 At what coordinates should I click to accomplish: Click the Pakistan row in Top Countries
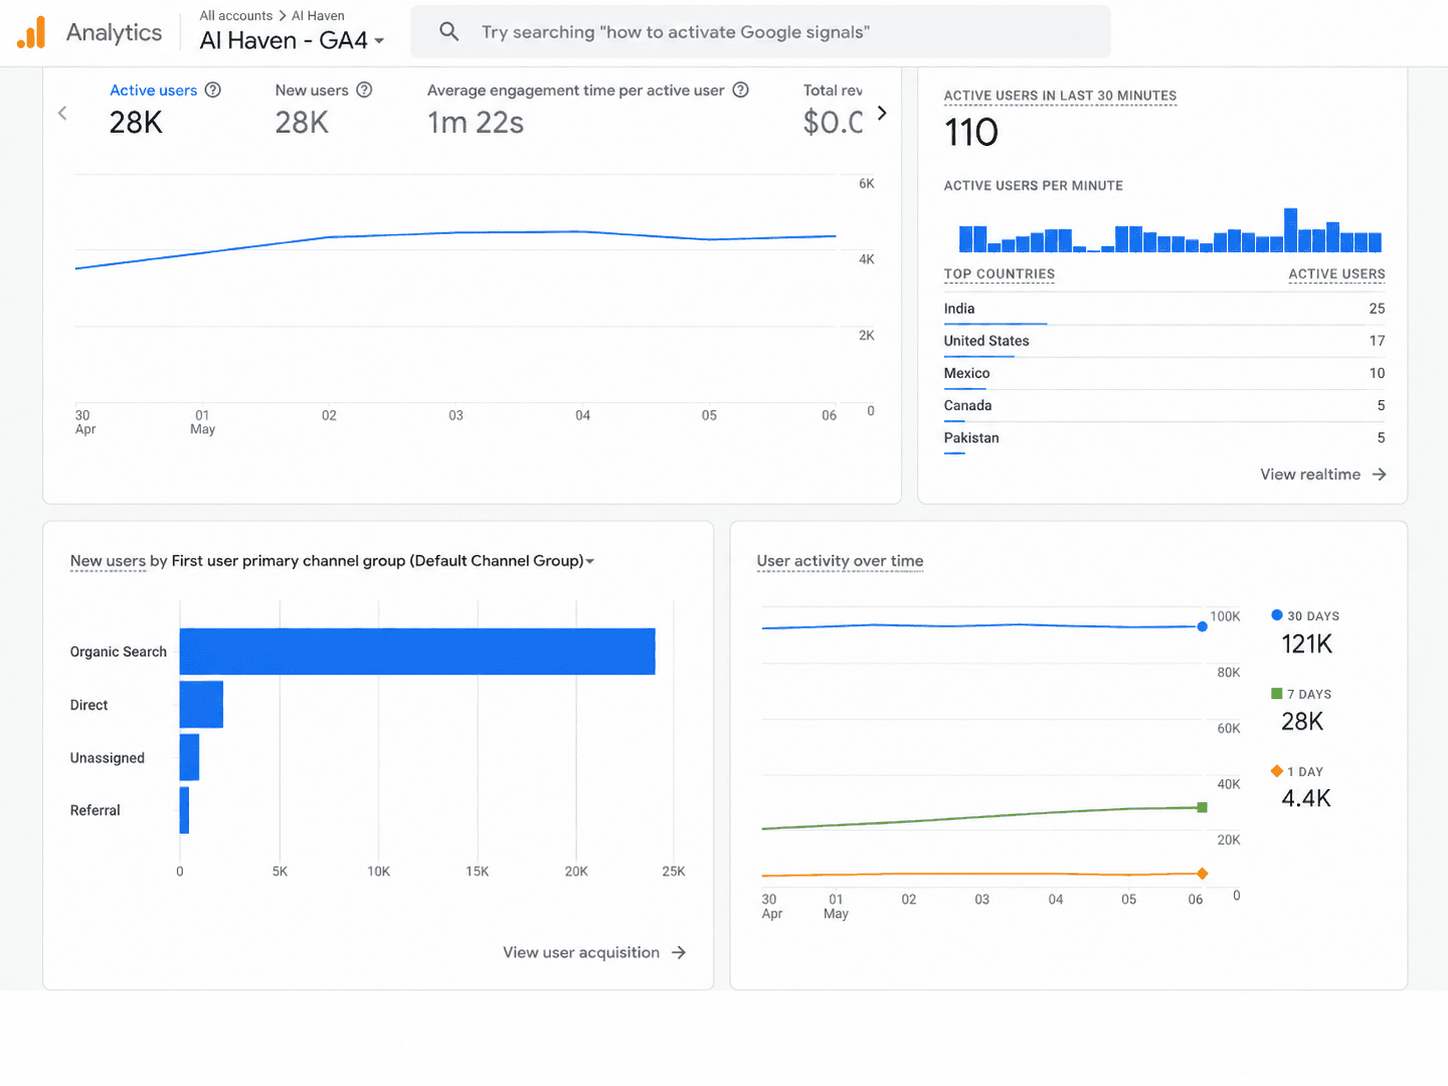1164,438
